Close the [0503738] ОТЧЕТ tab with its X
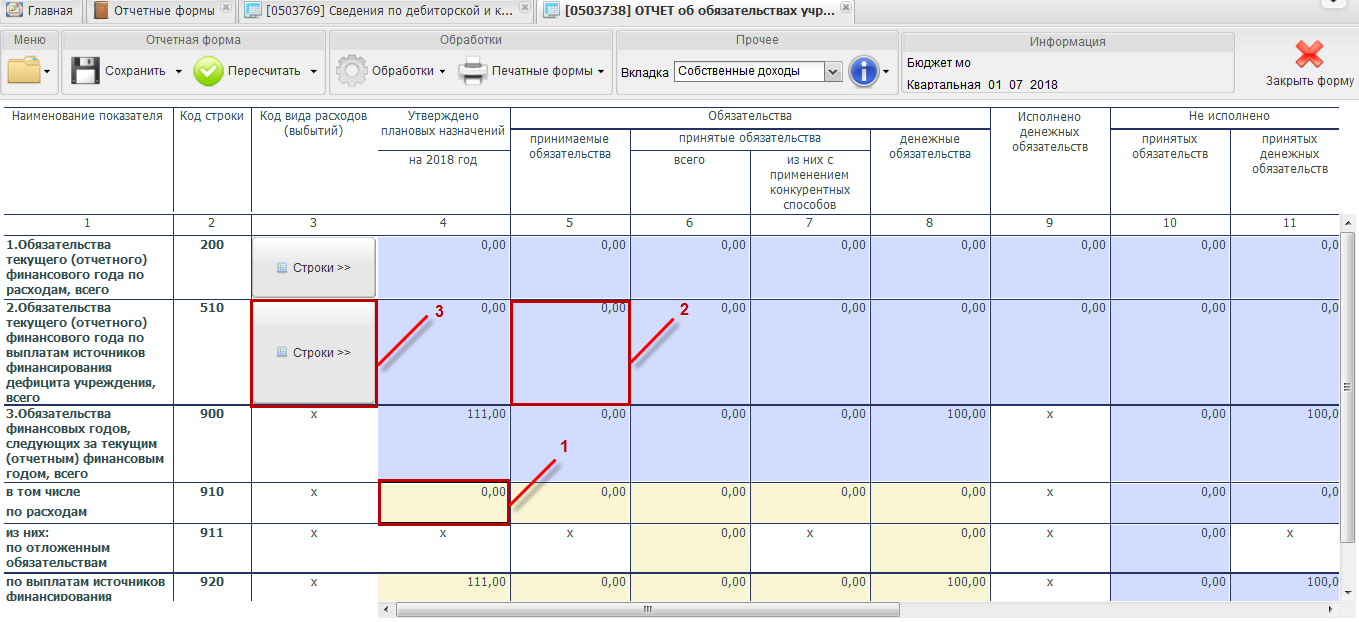Viewport: 1359px width, 622px height. point(845,8)
